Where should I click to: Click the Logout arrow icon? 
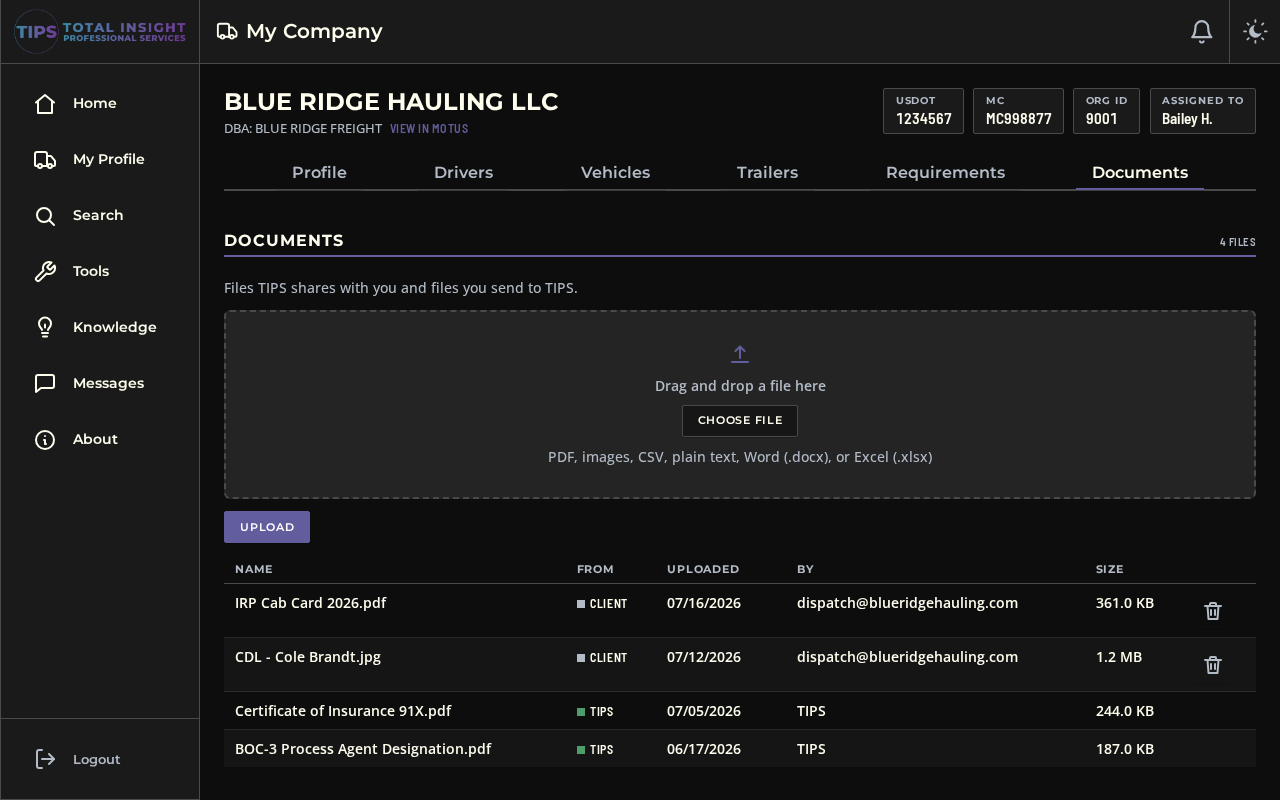45,760
